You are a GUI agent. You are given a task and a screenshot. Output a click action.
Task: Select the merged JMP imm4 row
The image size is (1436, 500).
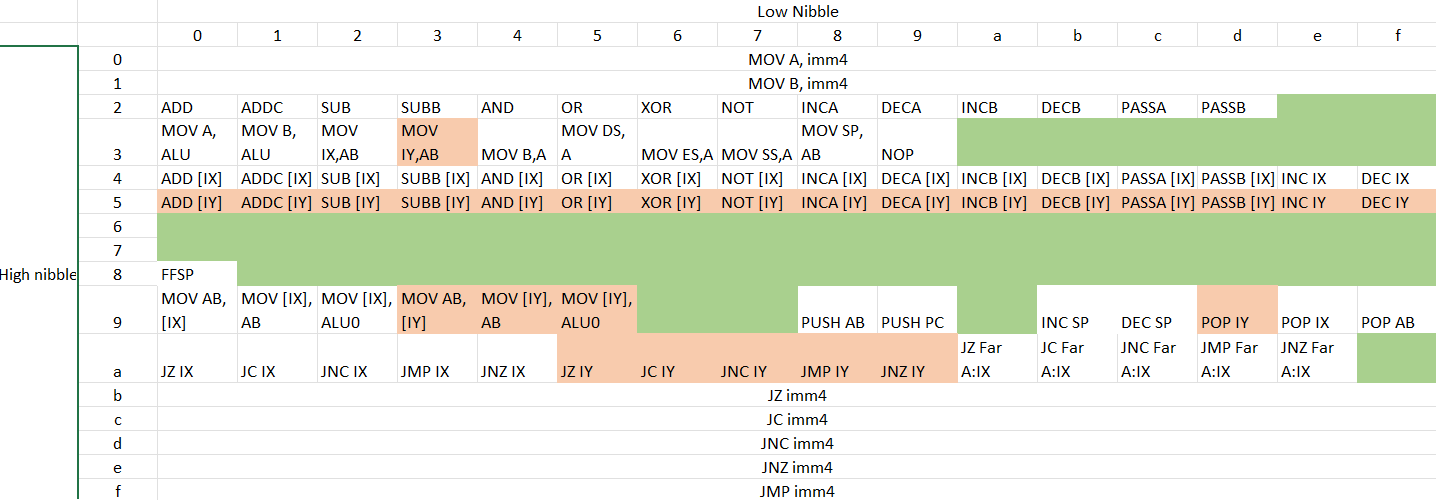[795, 491]
